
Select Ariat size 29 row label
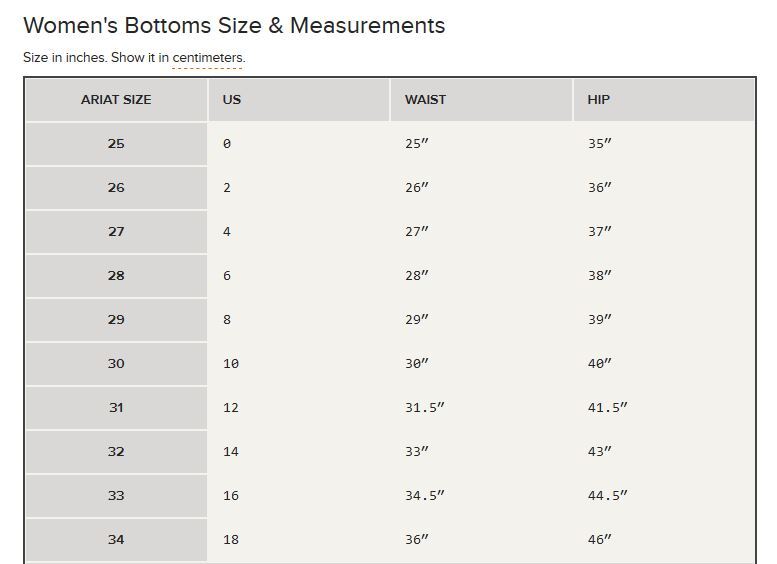(x=116, y=320)
